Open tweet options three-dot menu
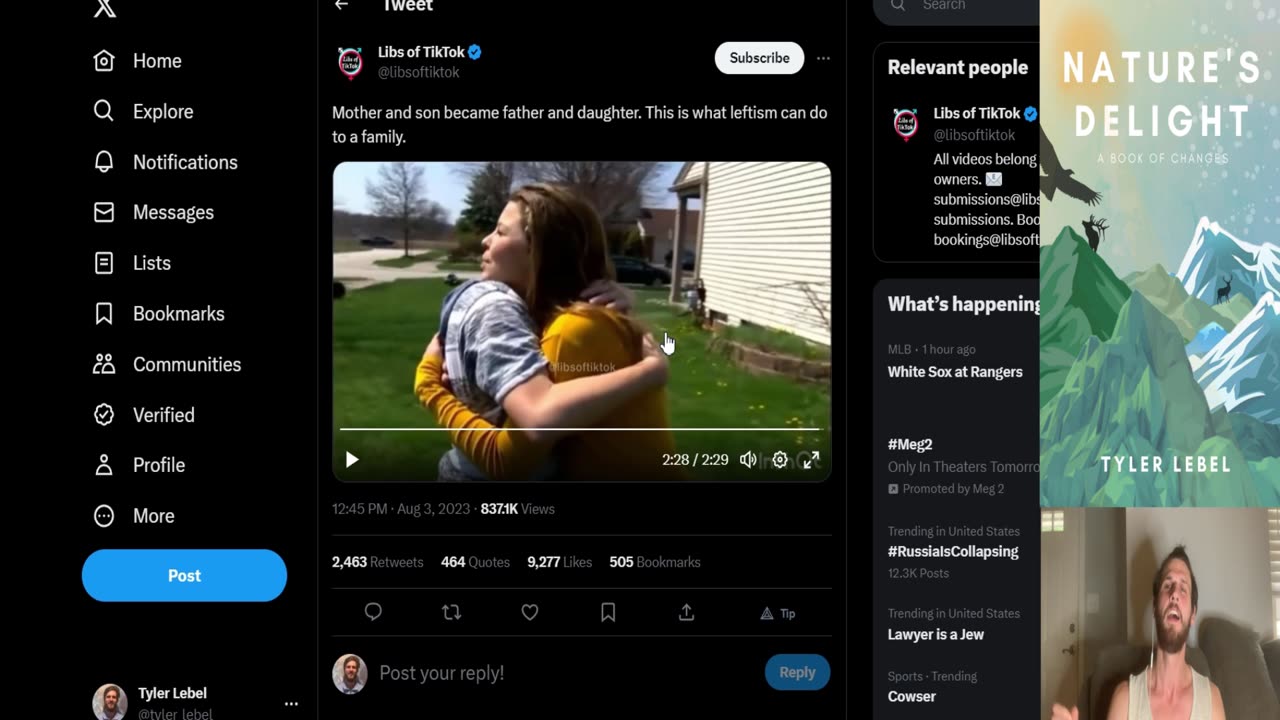The image size is (1280, 720). (823, 58)
